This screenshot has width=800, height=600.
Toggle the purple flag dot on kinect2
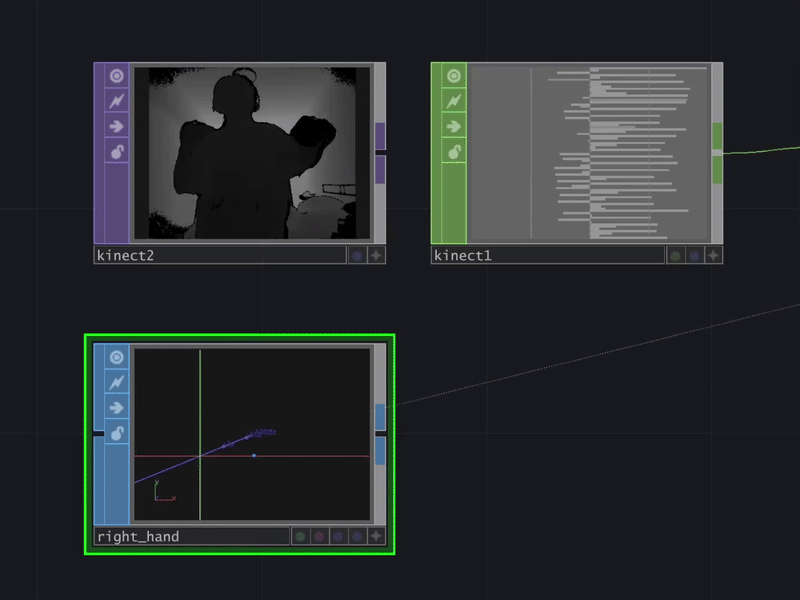click(x=356, y=255)
